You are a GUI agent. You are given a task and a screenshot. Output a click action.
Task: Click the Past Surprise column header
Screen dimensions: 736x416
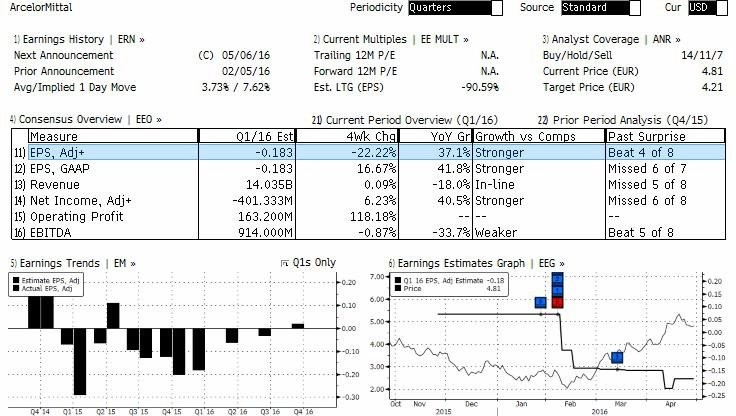pyautogui.click(x=666, y=136)
